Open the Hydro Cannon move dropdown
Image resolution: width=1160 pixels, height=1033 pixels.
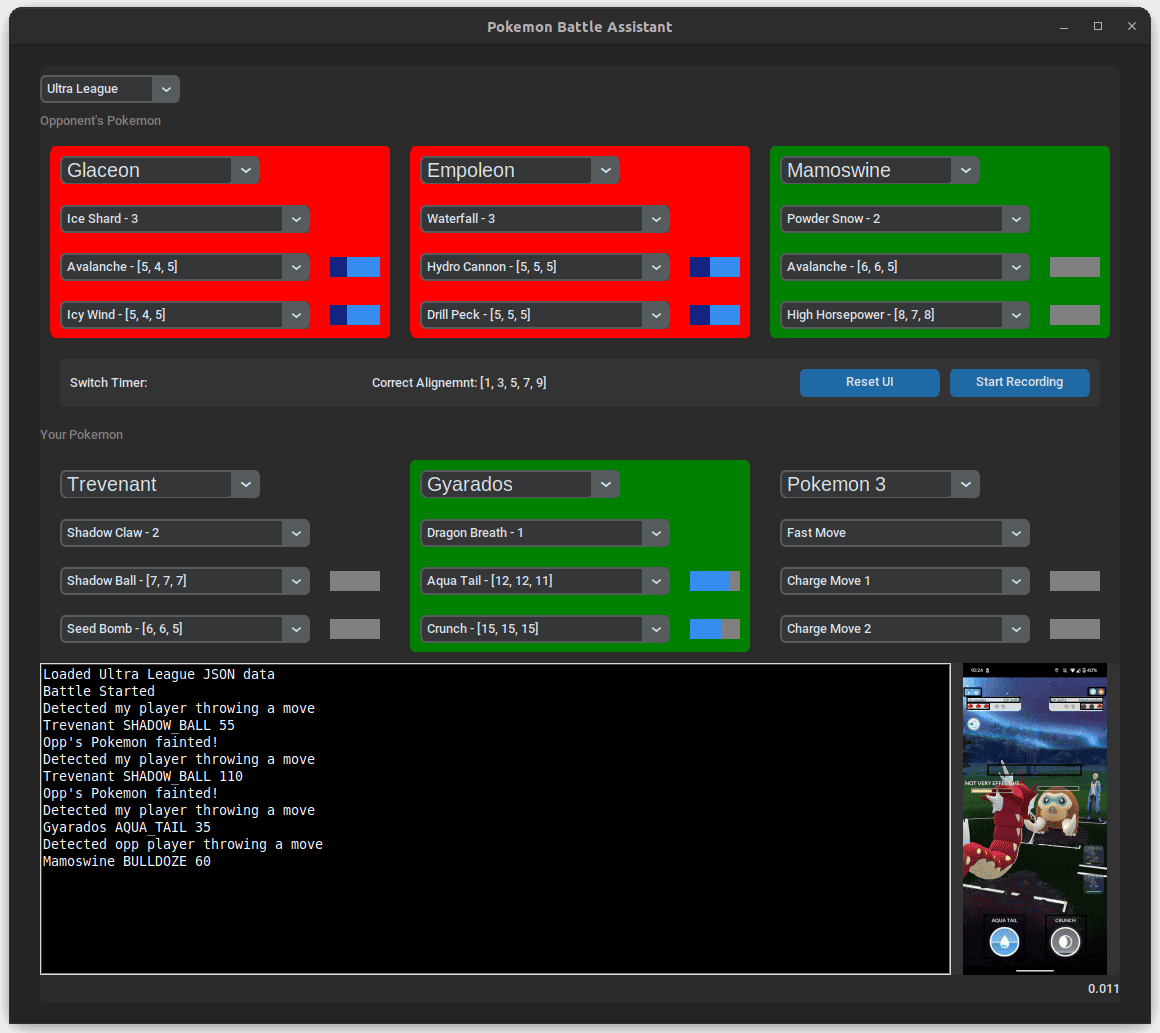pyautogui.click(x=545, y=267)
